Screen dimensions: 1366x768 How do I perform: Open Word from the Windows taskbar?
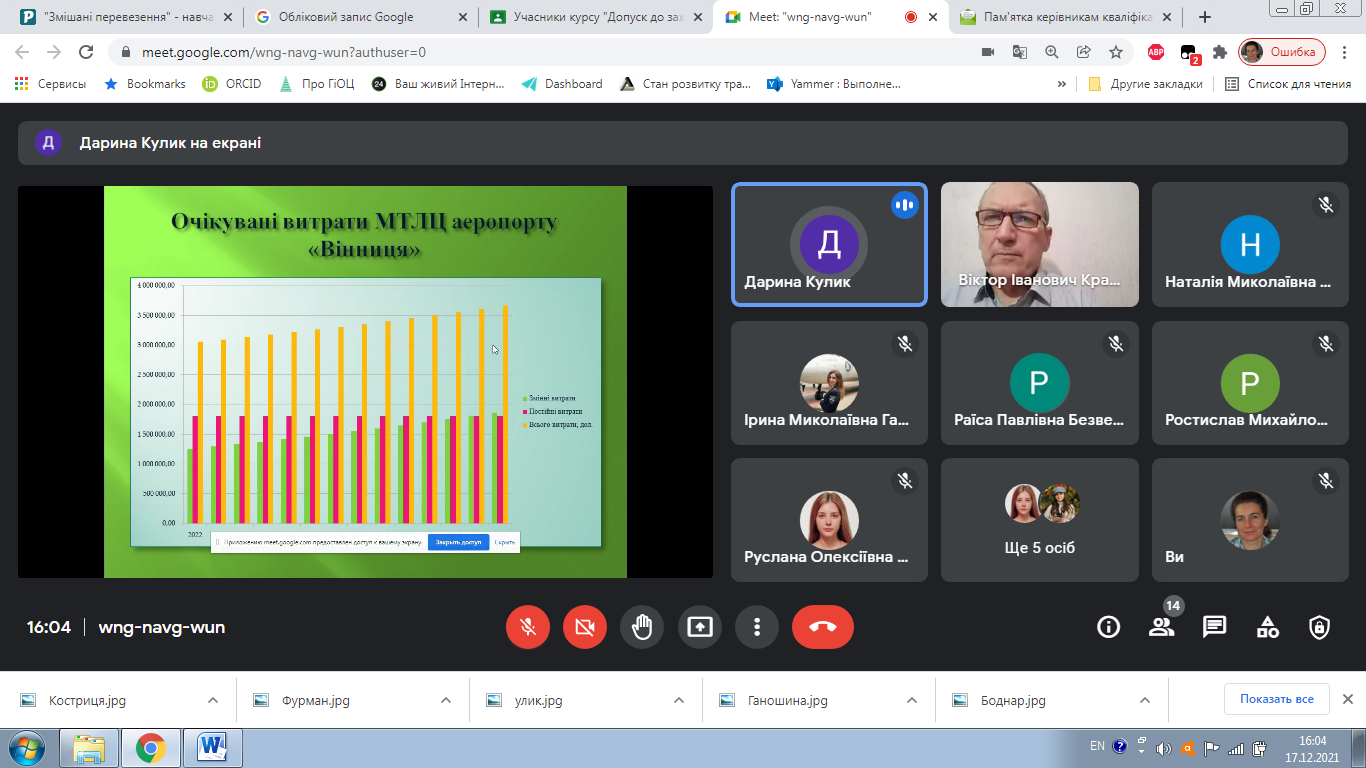(213, 747)
